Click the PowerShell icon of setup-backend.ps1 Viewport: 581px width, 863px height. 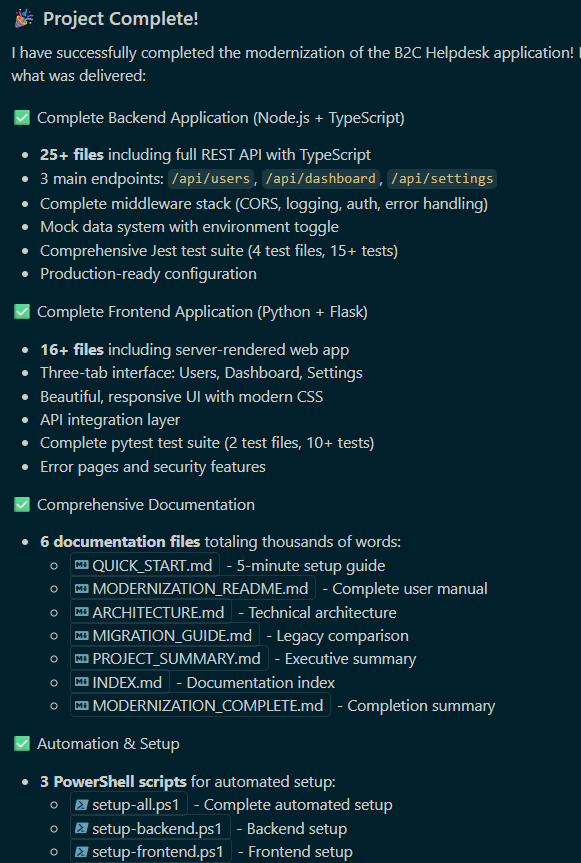[x=81, y=828]
